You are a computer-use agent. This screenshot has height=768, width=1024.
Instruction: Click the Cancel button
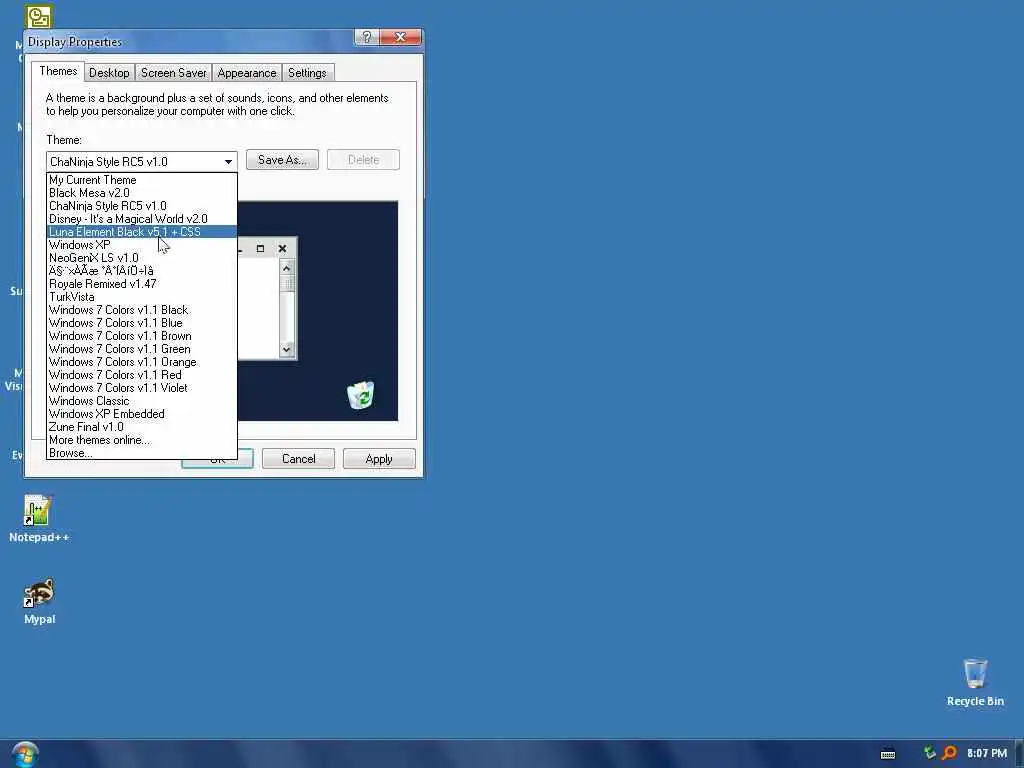[298, 458]
